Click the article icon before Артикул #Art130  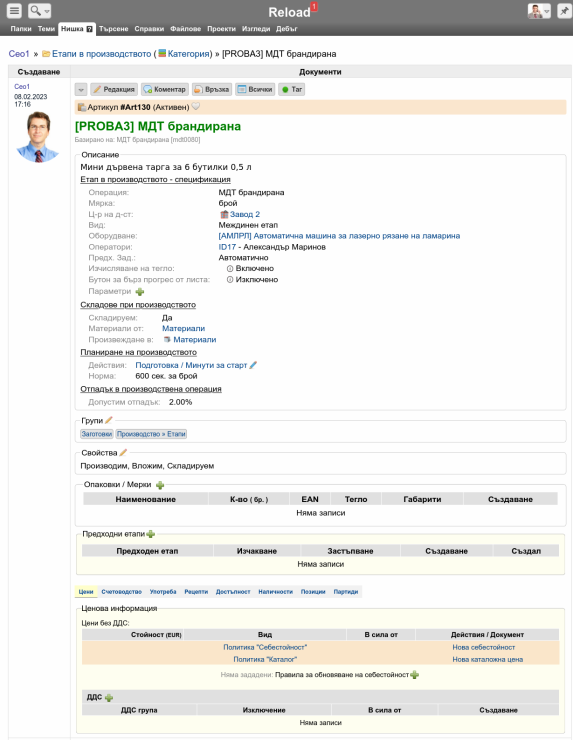(82, 107)
